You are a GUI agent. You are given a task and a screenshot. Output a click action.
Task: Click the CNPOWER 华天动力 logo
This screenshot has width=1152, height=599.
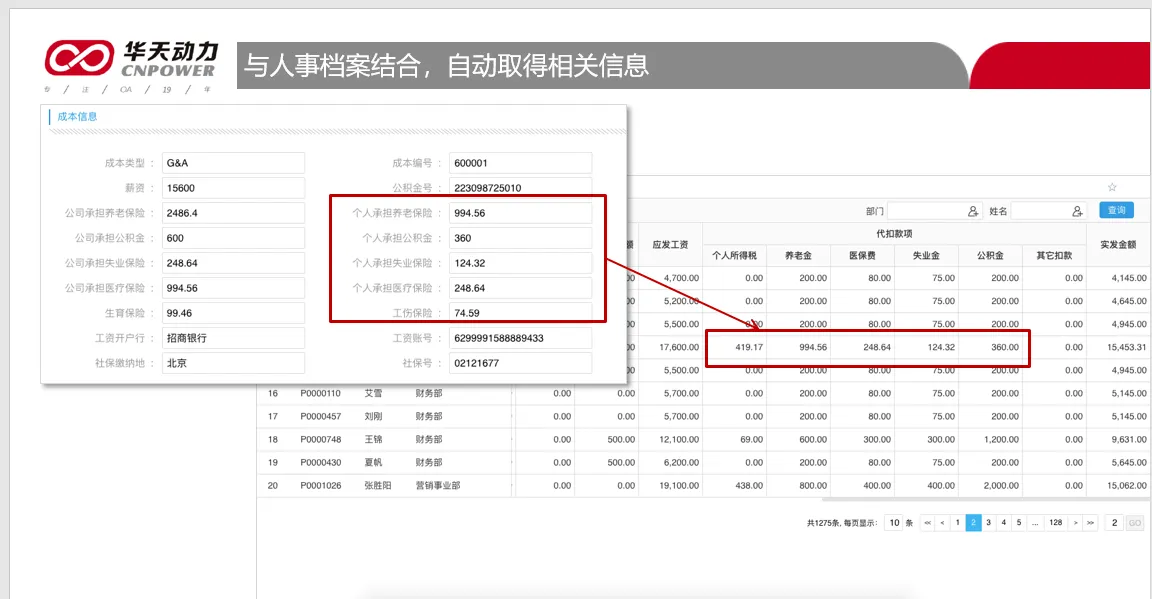(x=131, y=59)
